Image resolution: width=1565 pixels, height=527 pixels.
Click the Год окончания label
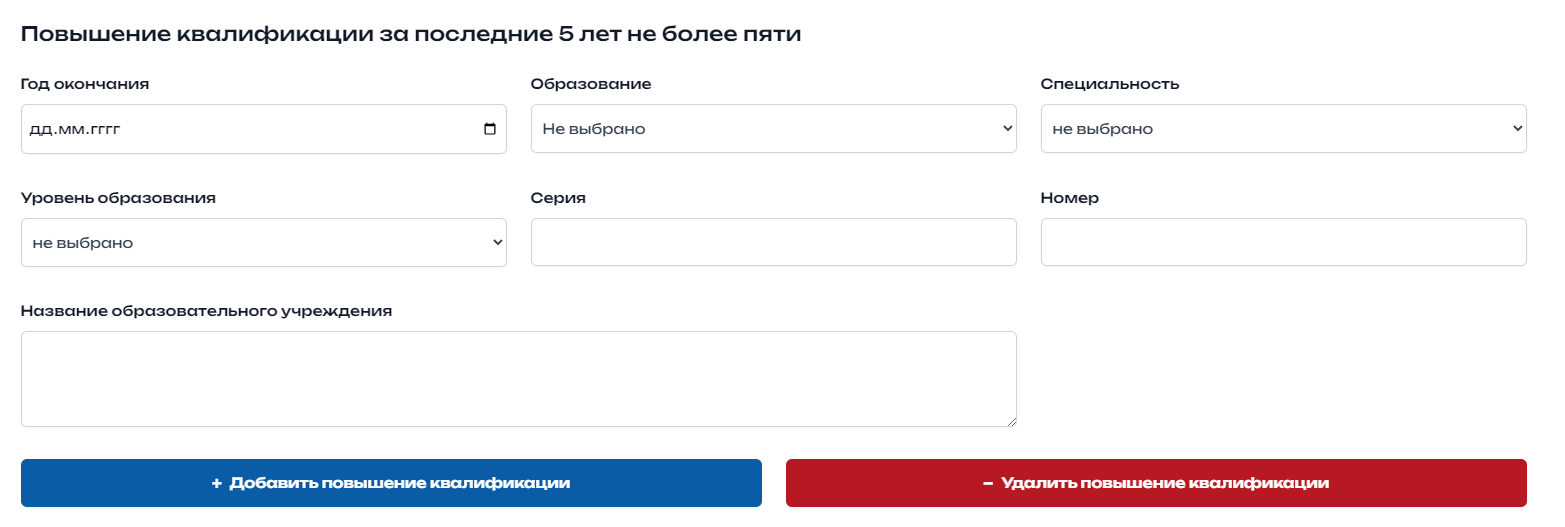[85, 85]
